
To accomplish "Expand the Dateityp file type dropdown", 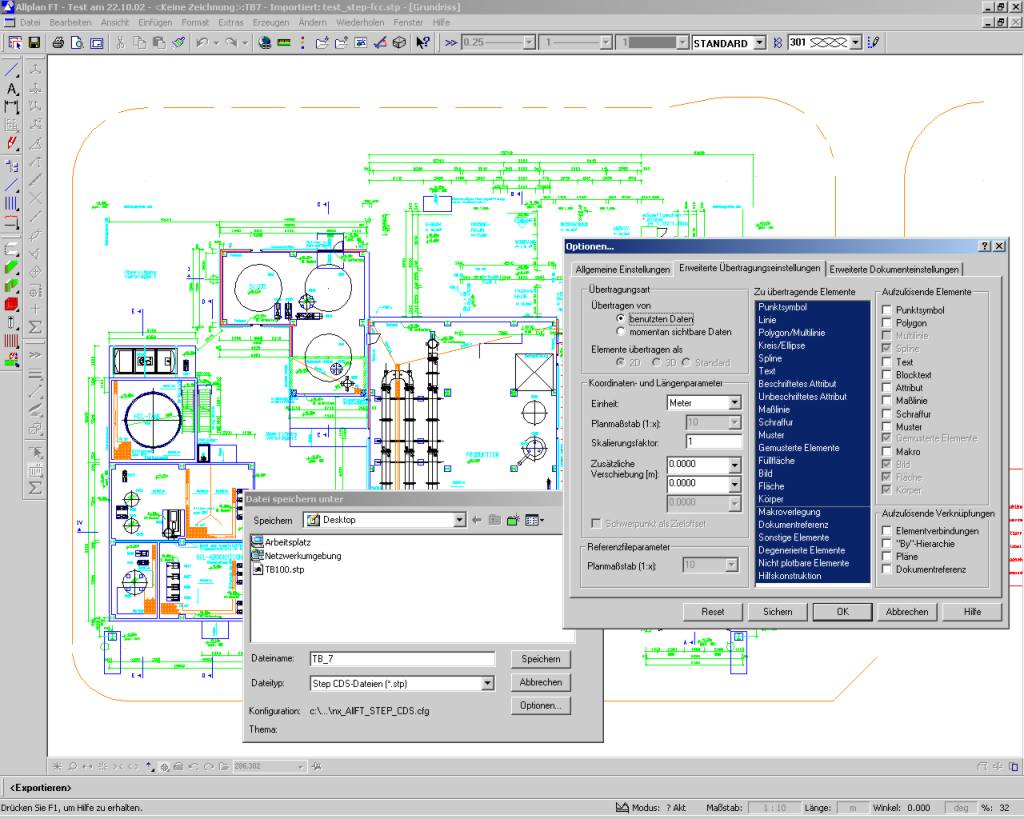I will point(488,684).
